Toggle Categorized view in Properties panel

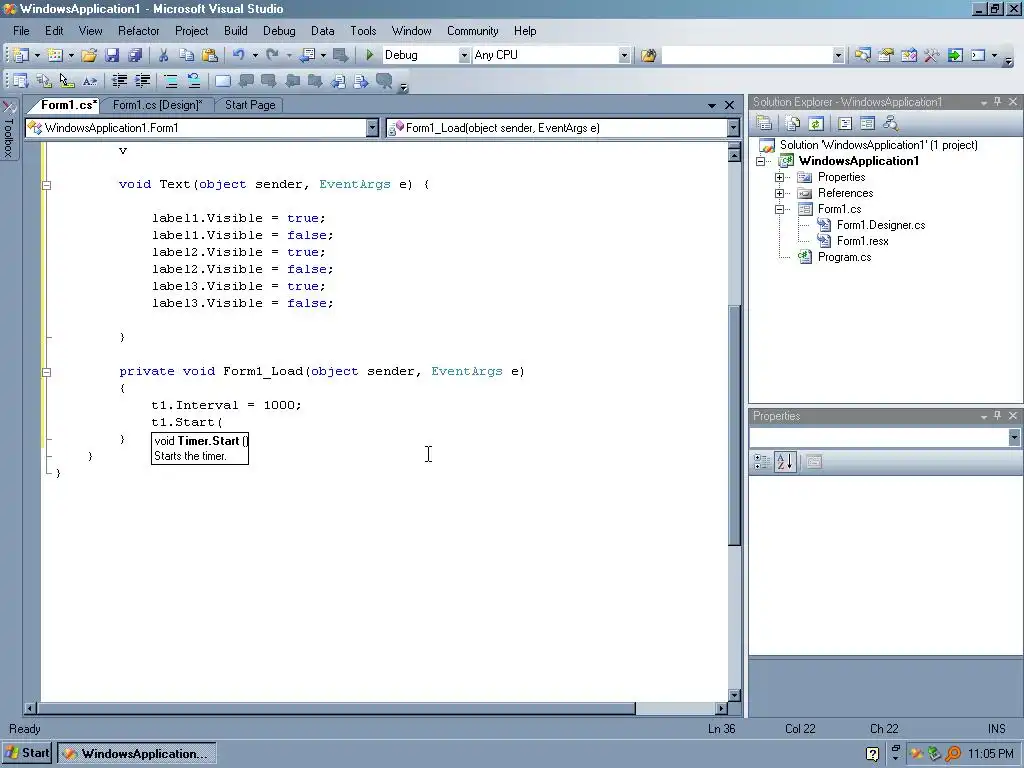761,462
